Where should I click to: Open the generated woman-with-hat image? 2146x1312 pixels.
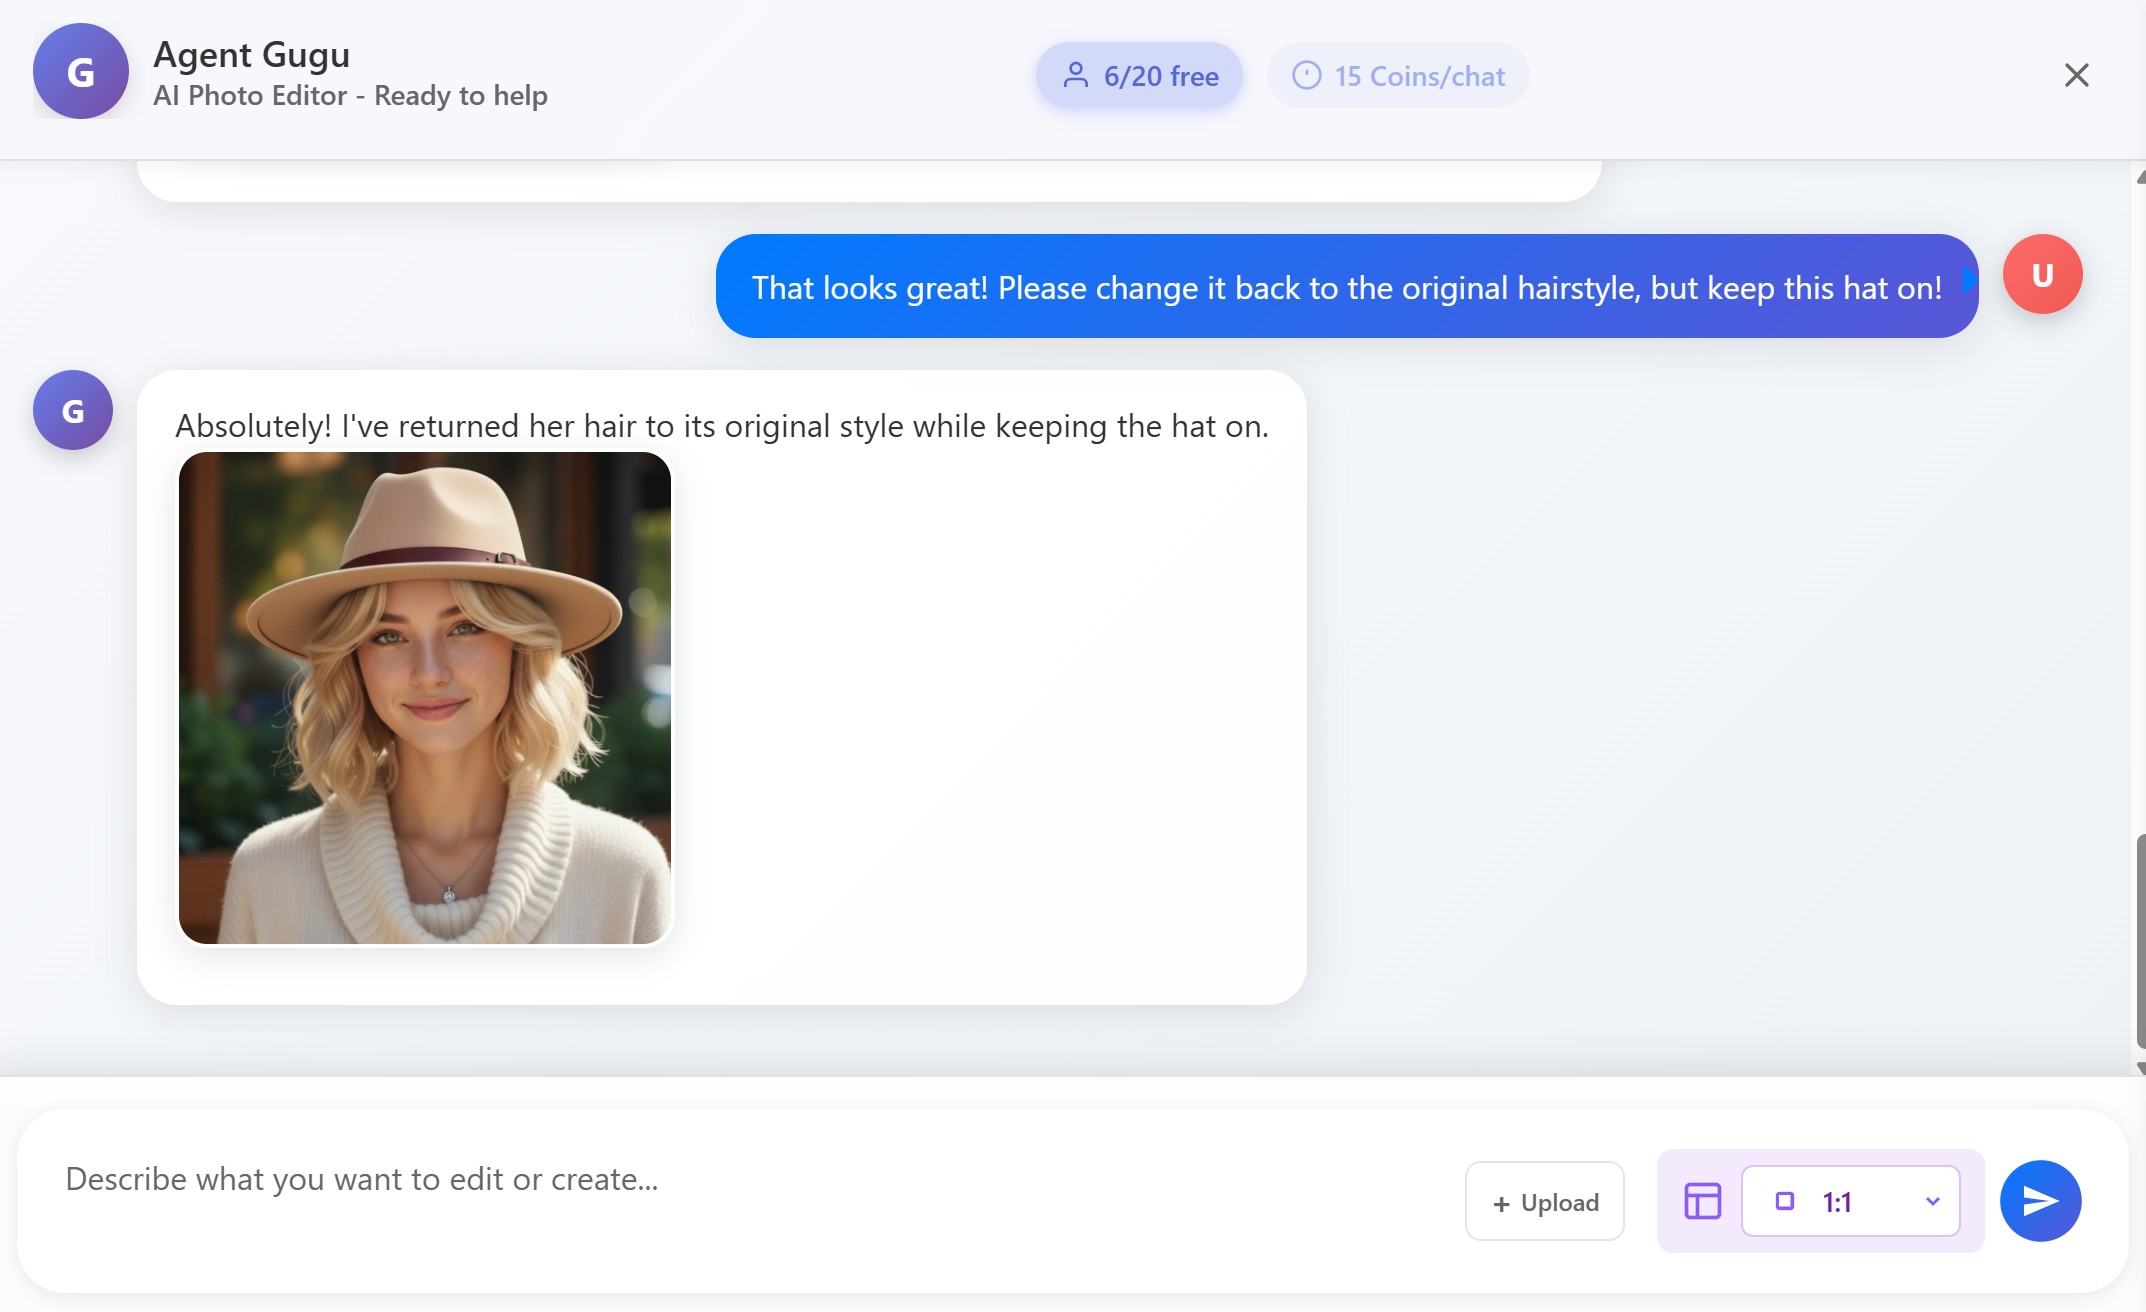tap(425, 698)
